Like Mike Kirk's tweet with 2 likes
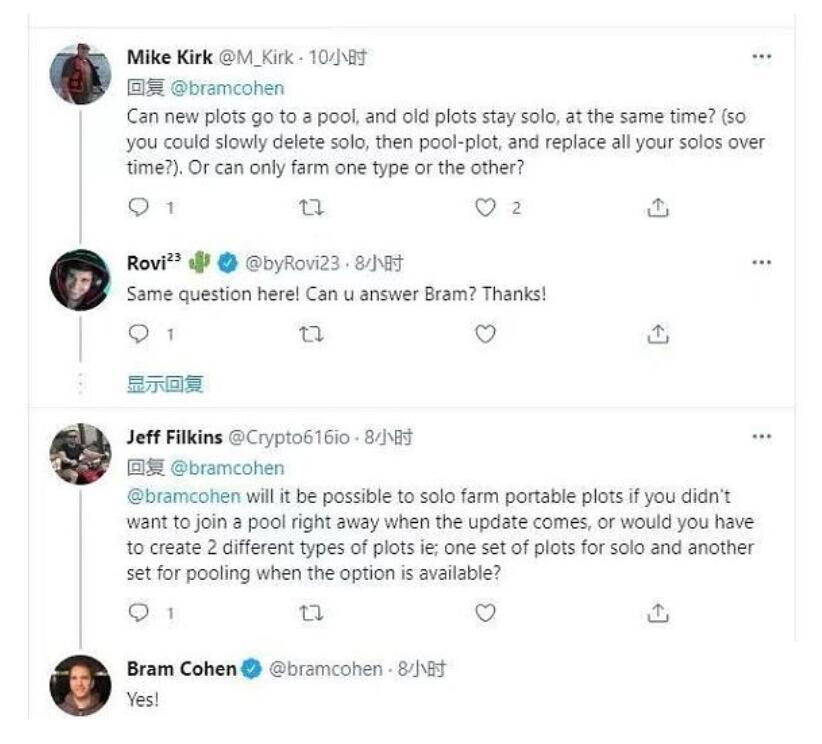 [x=485, y=208]
